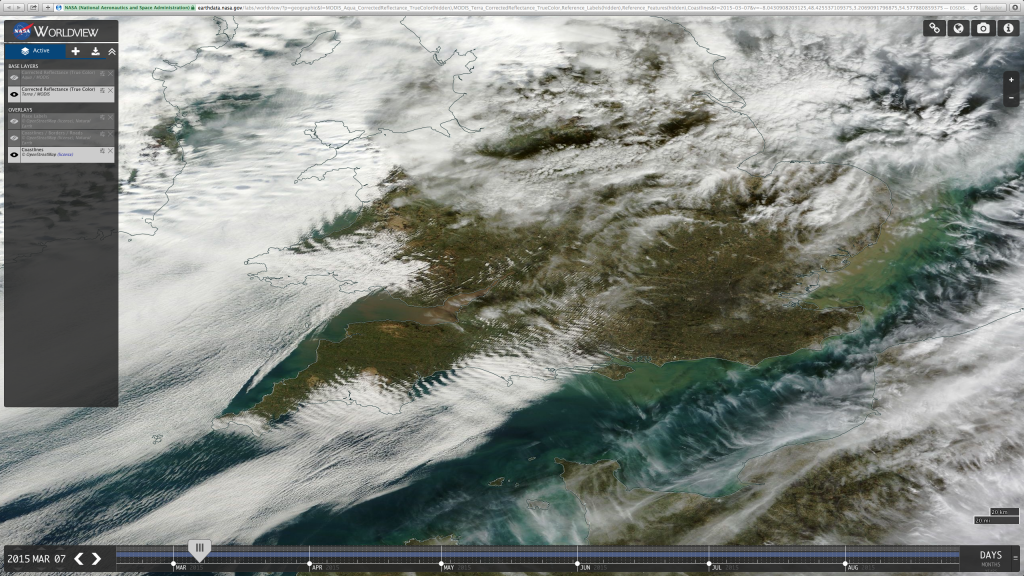This screenshot has height=576, width=1024.
Task: Open the information menu
Action: (x=1008, y=28)
